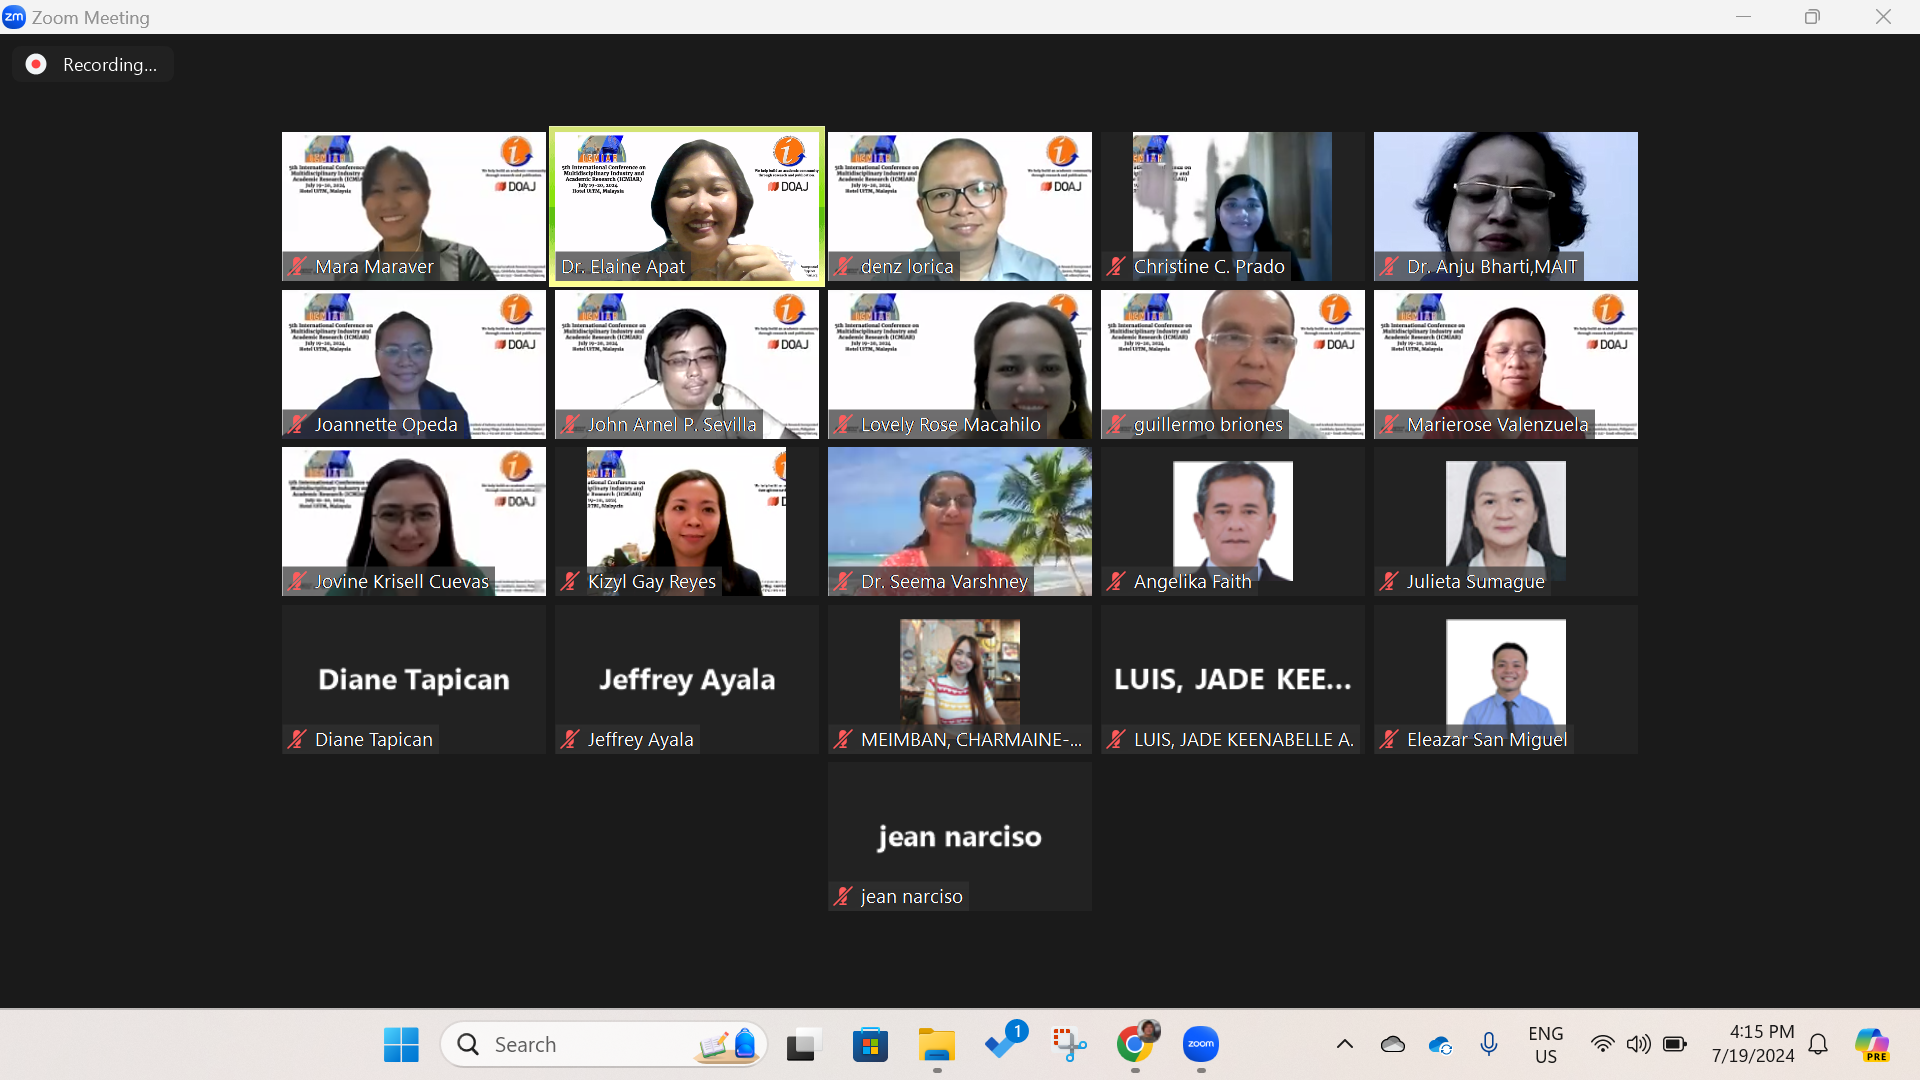This screenshot has height=1080, width=1920.
Task: Expand the hidden system tray icons chevron
Action: [x=1345, y=1044]
